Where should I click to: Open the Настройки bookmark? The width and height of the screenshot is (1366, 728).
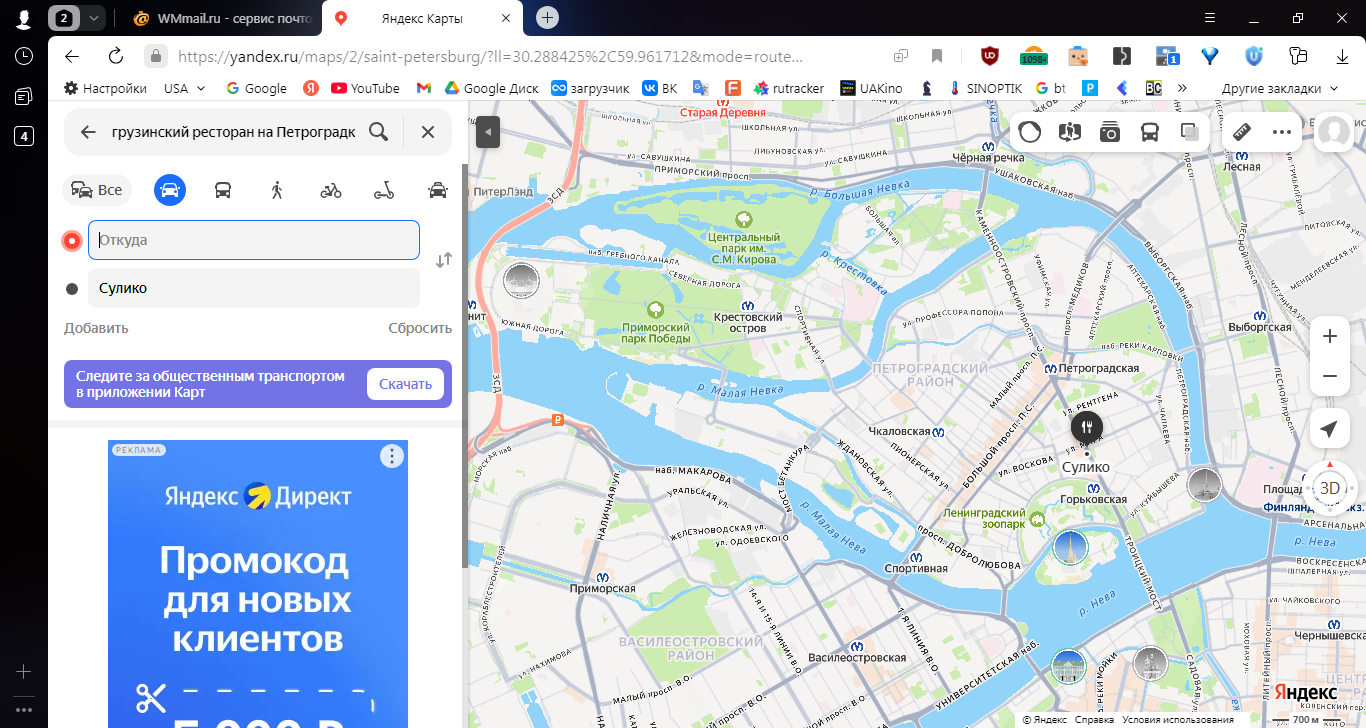tap(105, 88)
